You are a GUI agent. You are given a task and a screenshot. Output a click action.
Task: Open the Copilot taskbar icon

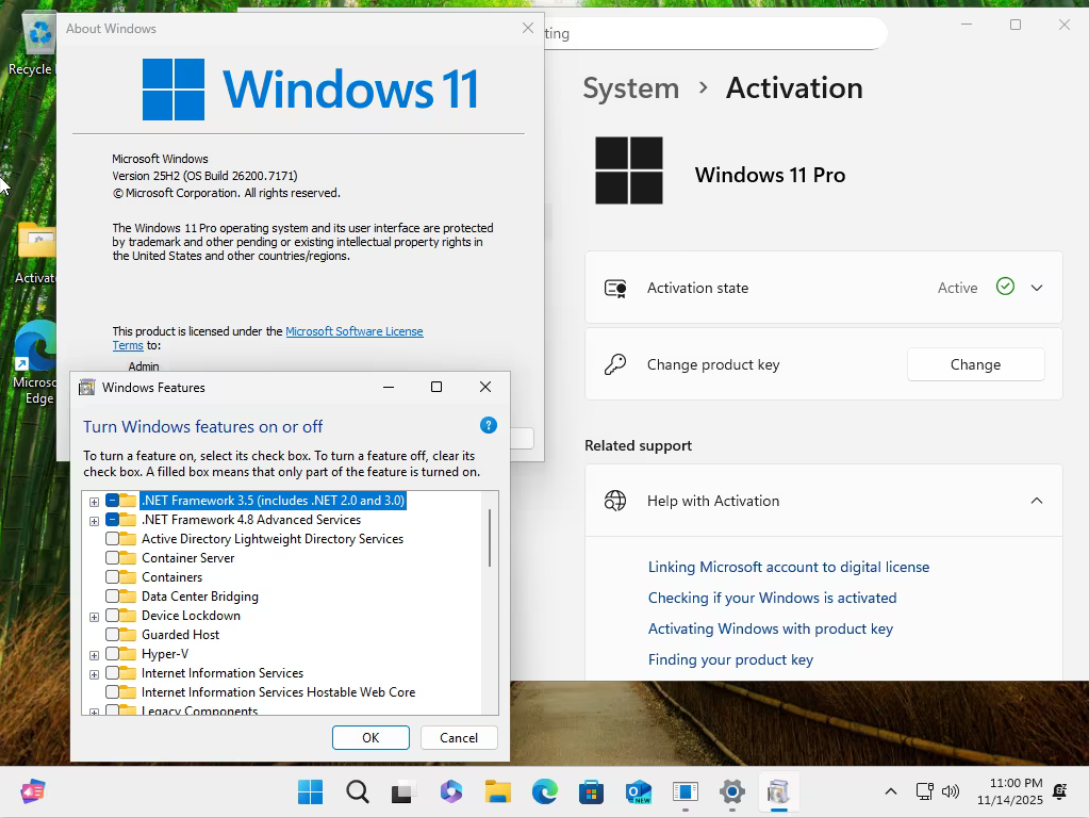pos(451,793)
